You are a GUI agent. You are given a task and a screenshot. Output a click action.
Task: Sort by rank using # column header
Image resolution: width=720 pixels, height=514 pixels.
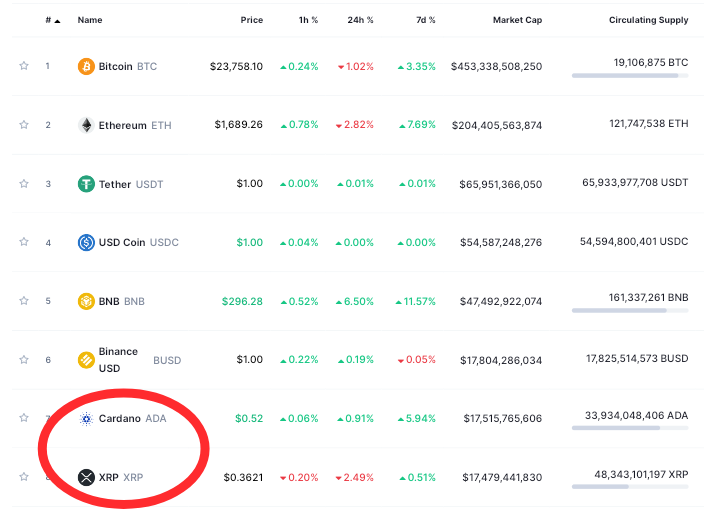(51, 20)
